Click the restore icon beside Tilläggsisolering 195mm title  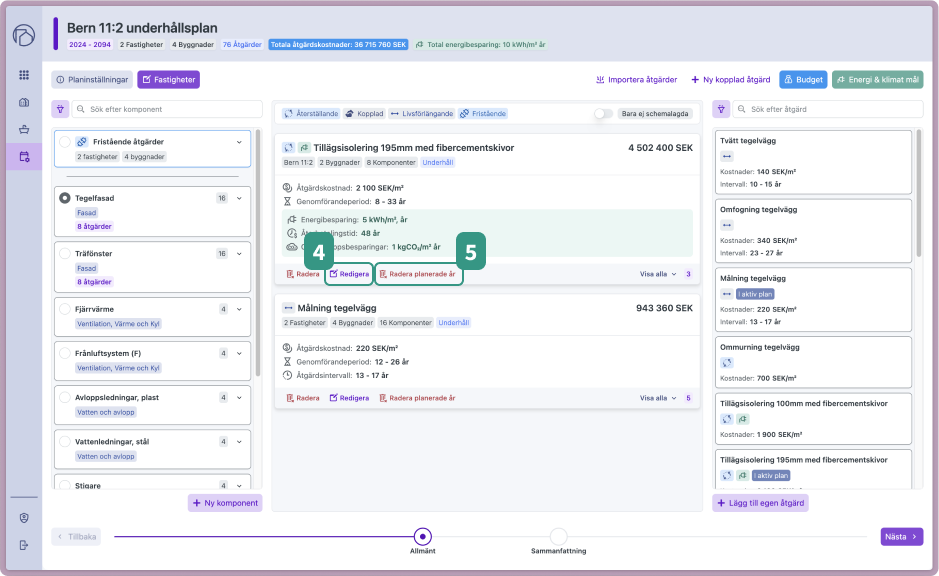288,148
